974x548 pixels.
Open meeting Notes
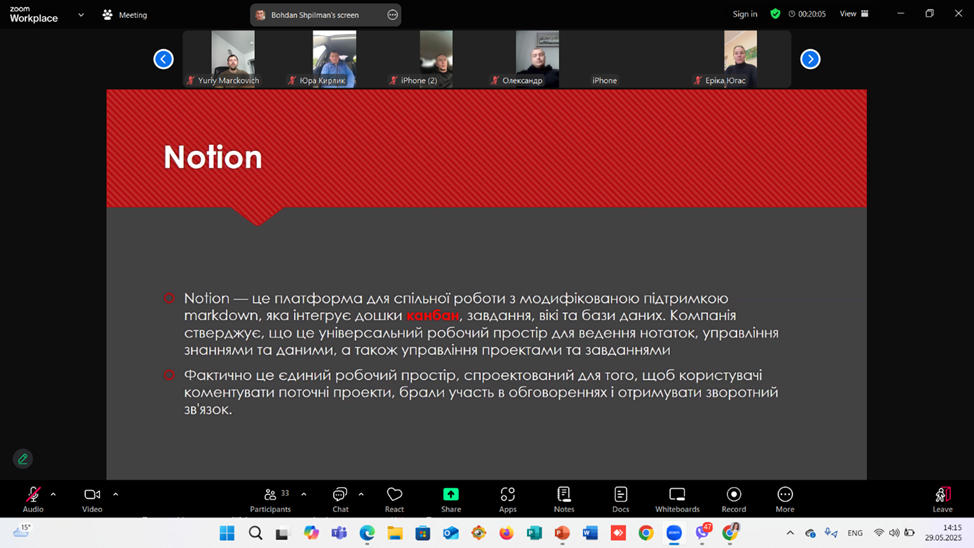point(564,500)
